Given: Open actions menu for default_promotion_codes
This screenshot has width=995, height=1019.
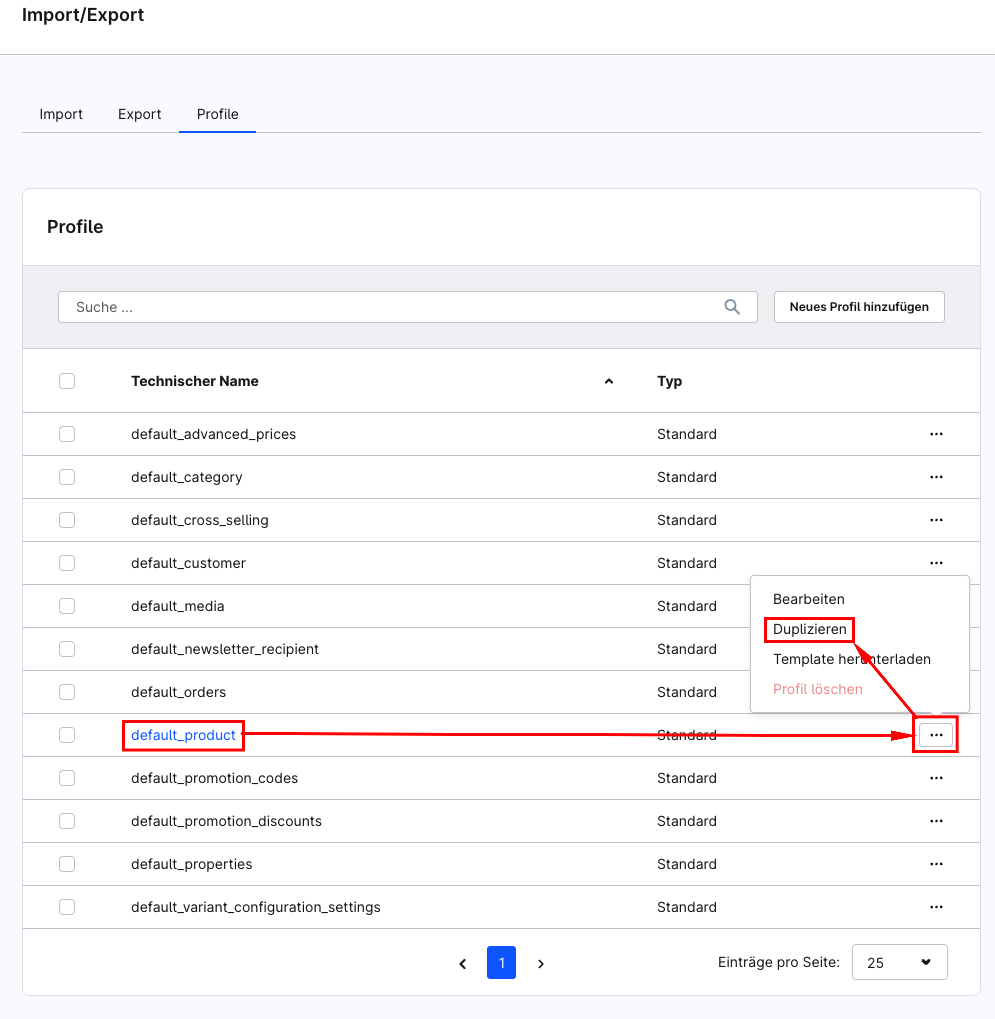Looking at the screenshot, I should 936,778.
